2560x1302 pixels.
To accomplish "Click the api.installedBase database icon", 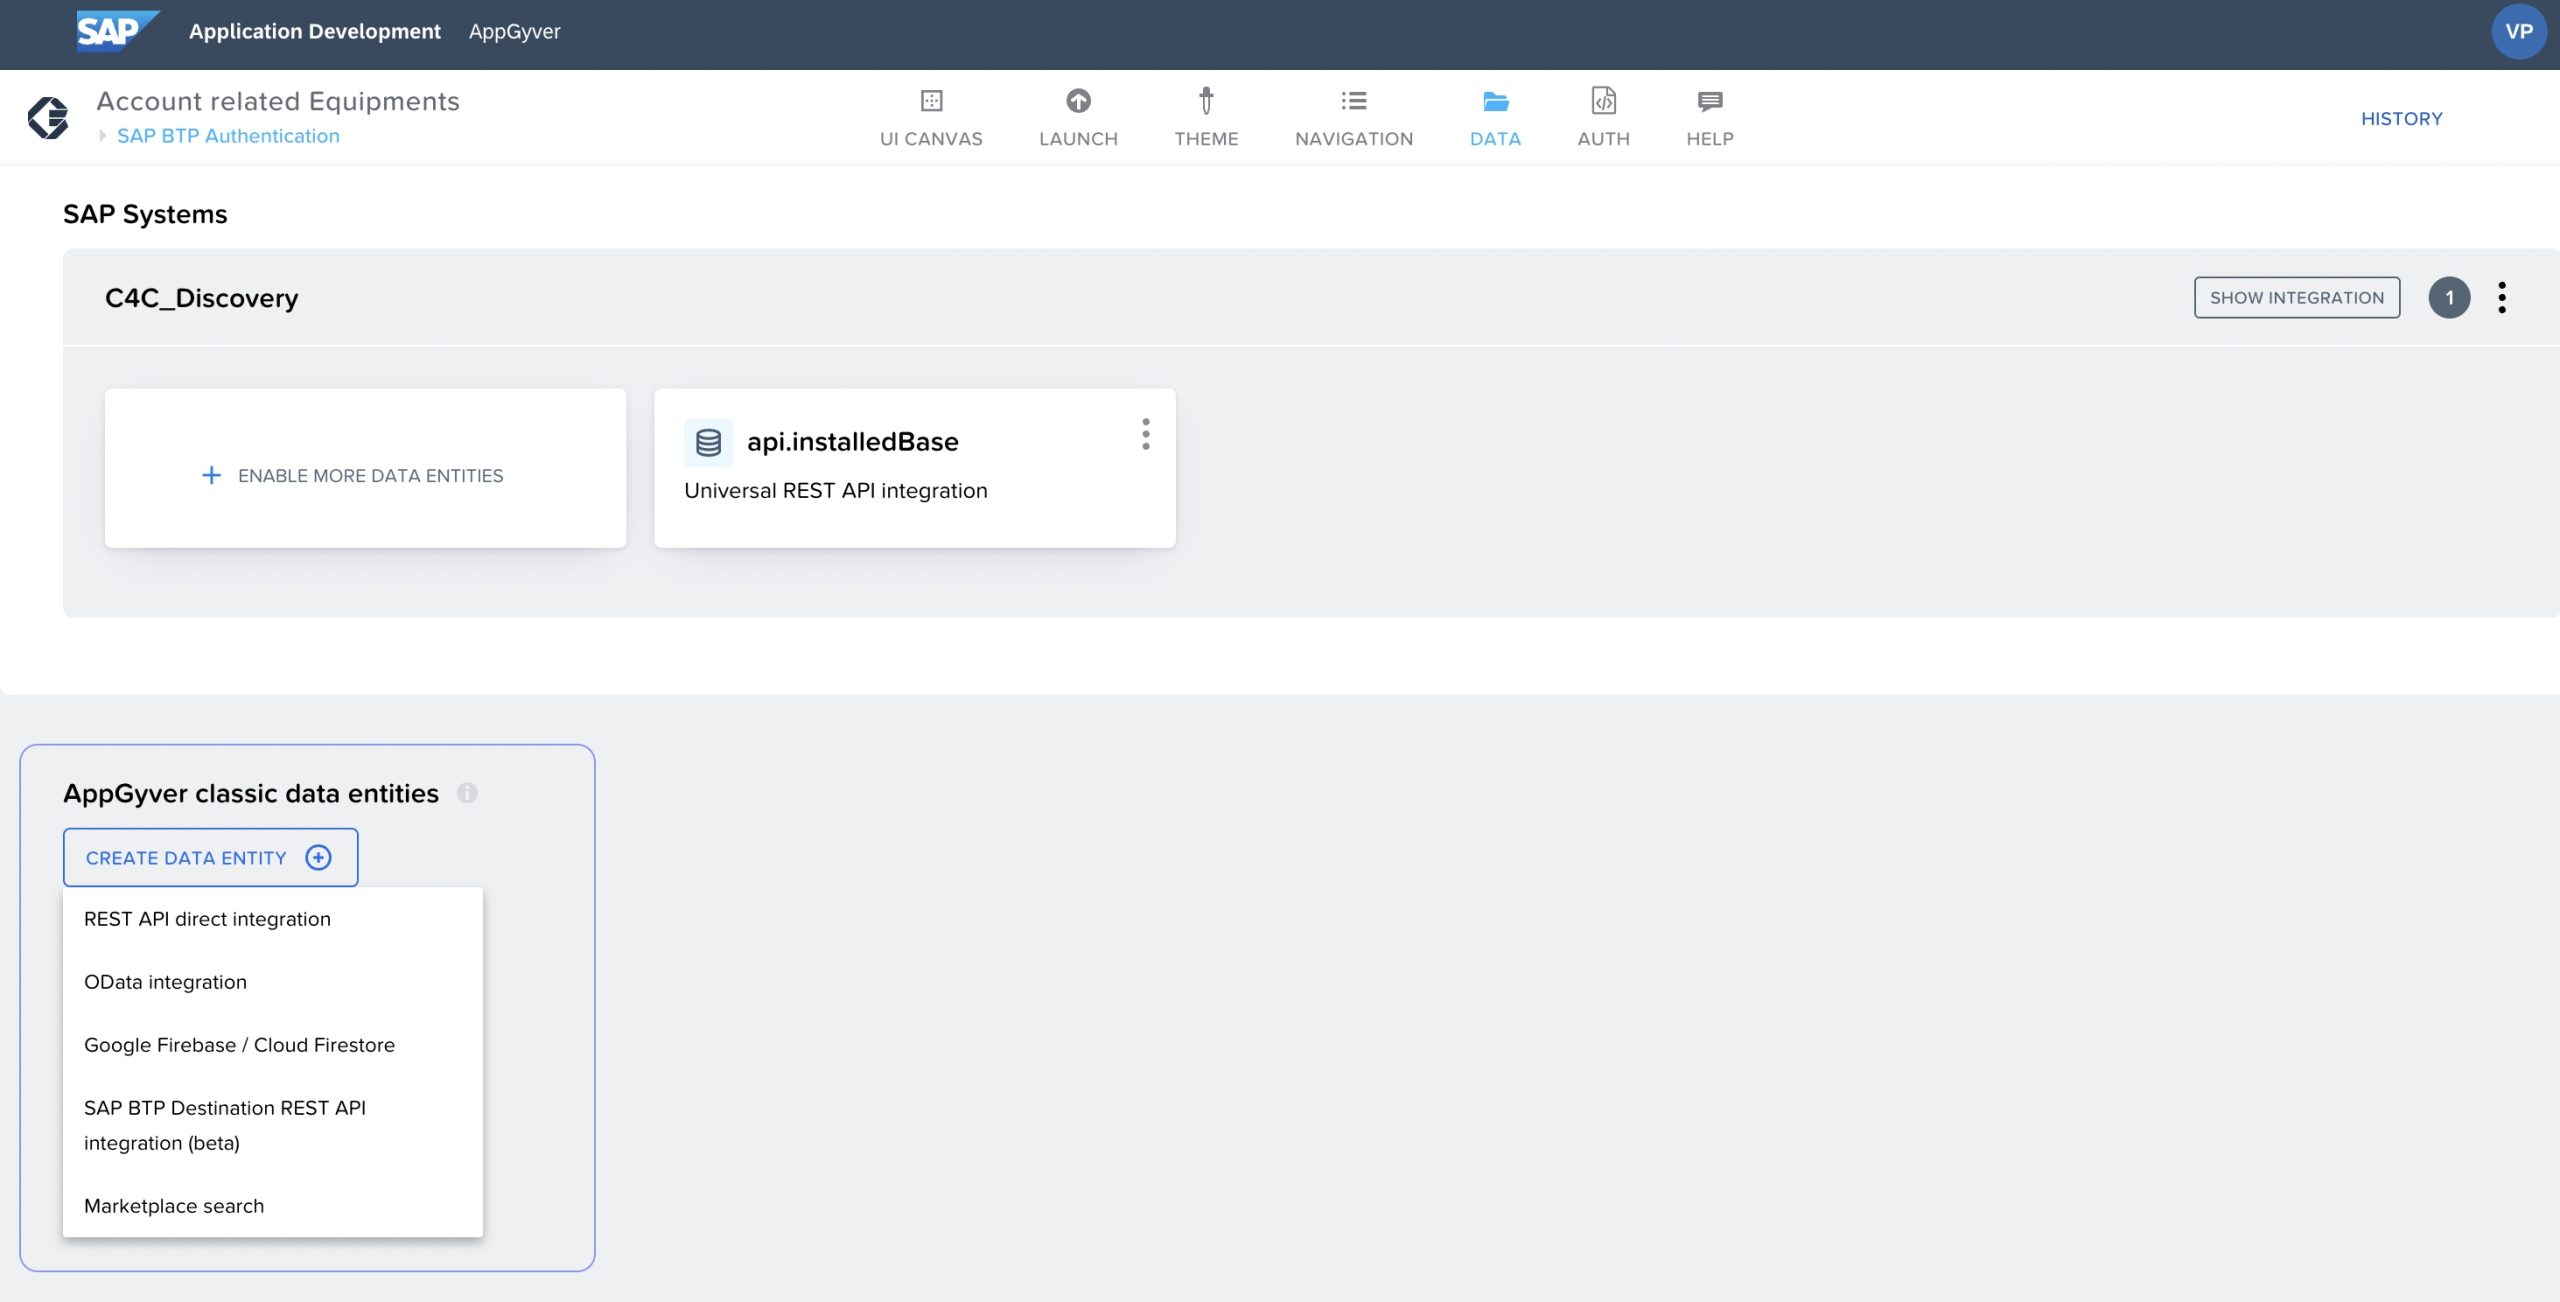I will coord(709,441).
